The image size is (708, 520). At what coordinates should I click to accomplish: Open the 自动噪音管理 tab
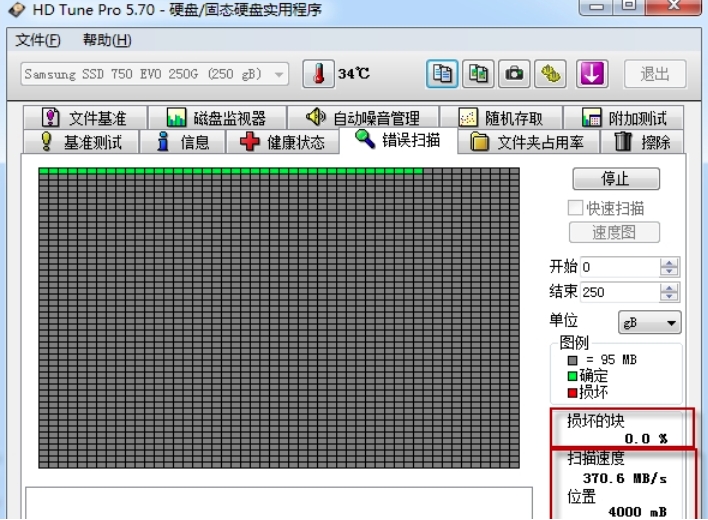[x=363, y=118]
